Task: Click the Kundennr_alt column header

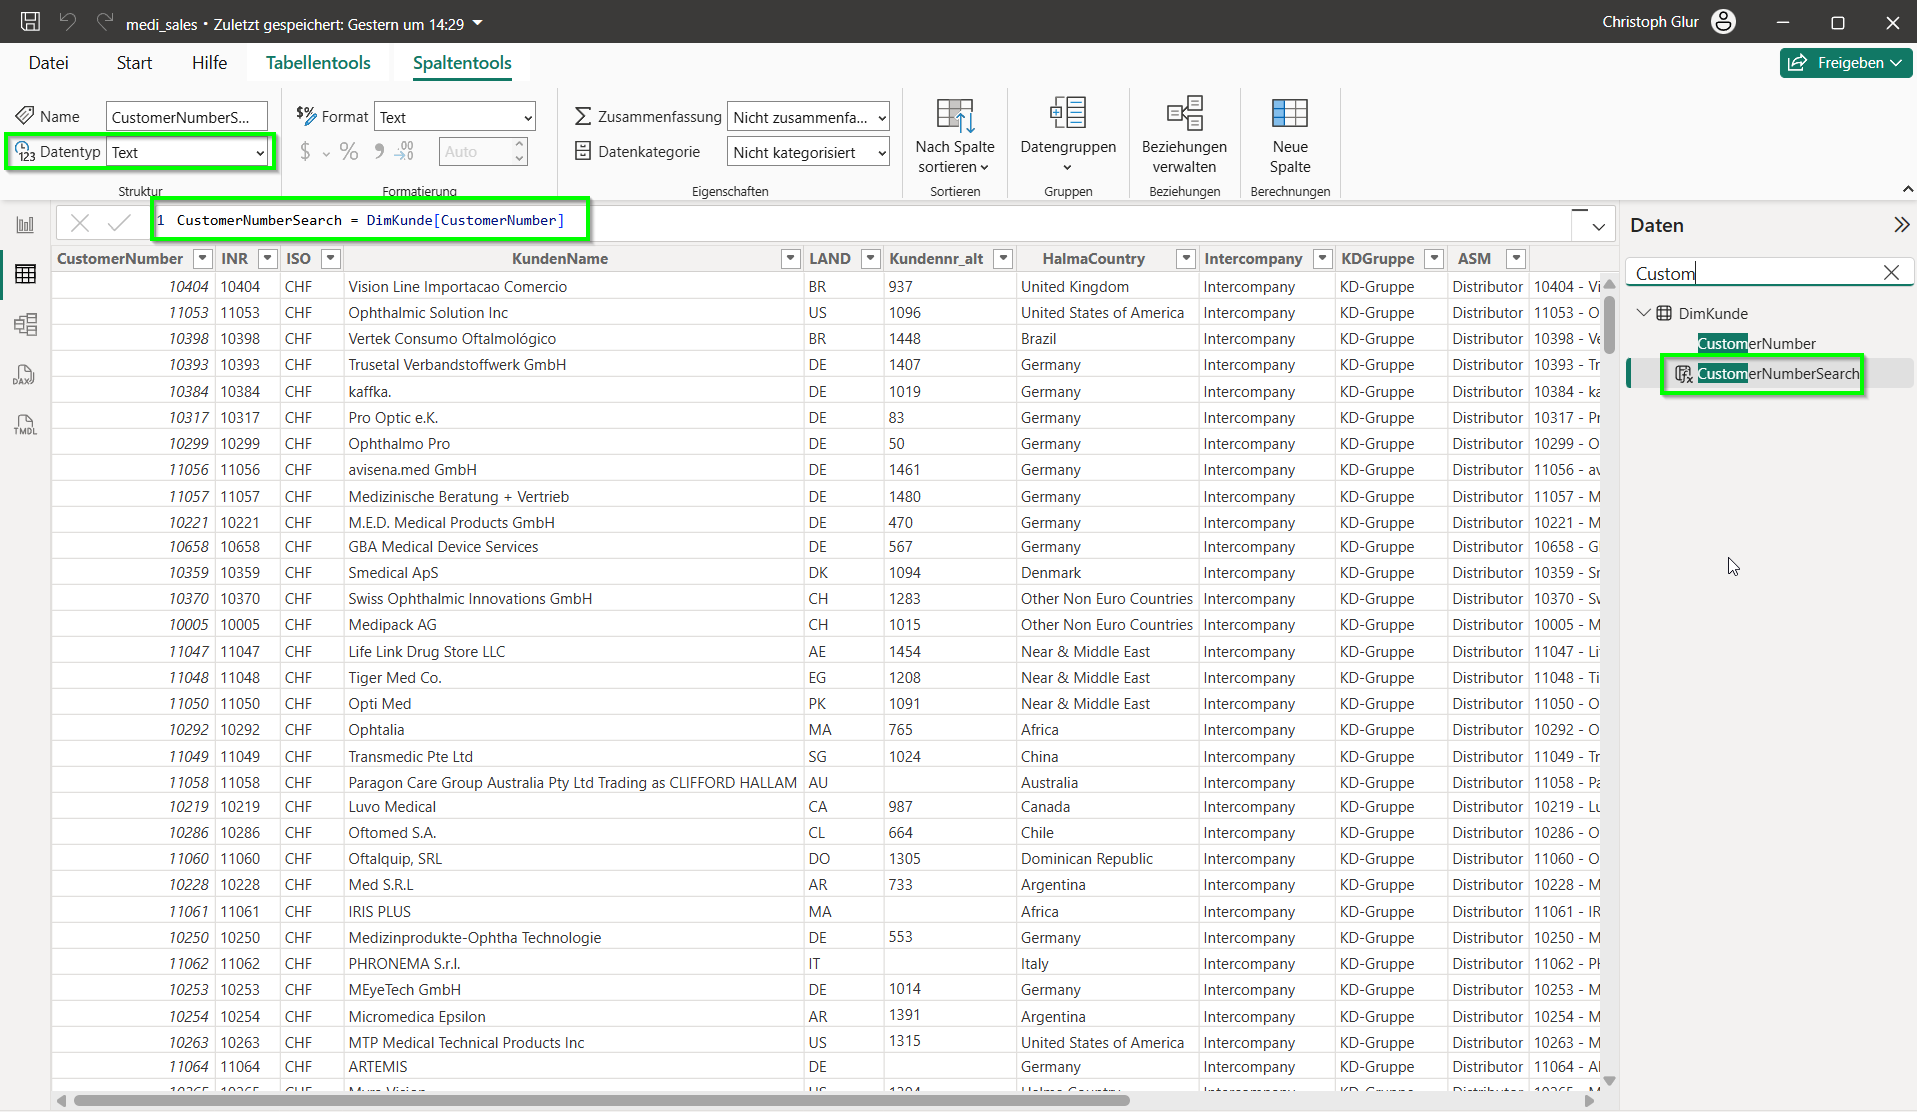Action: pyautogui.click(x=936, y=259)
